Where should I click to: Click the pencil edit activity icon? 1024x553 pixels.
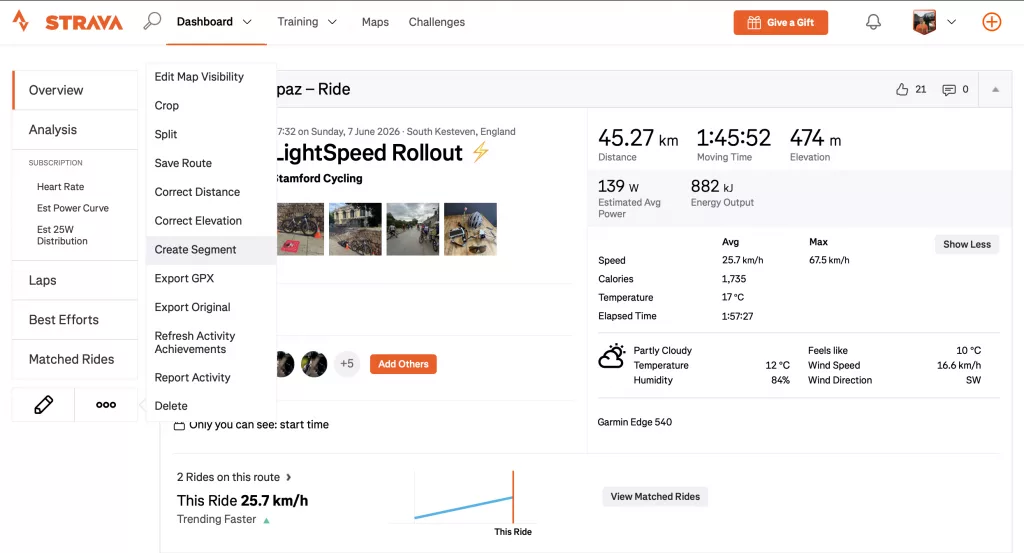(x=43, y=405)
